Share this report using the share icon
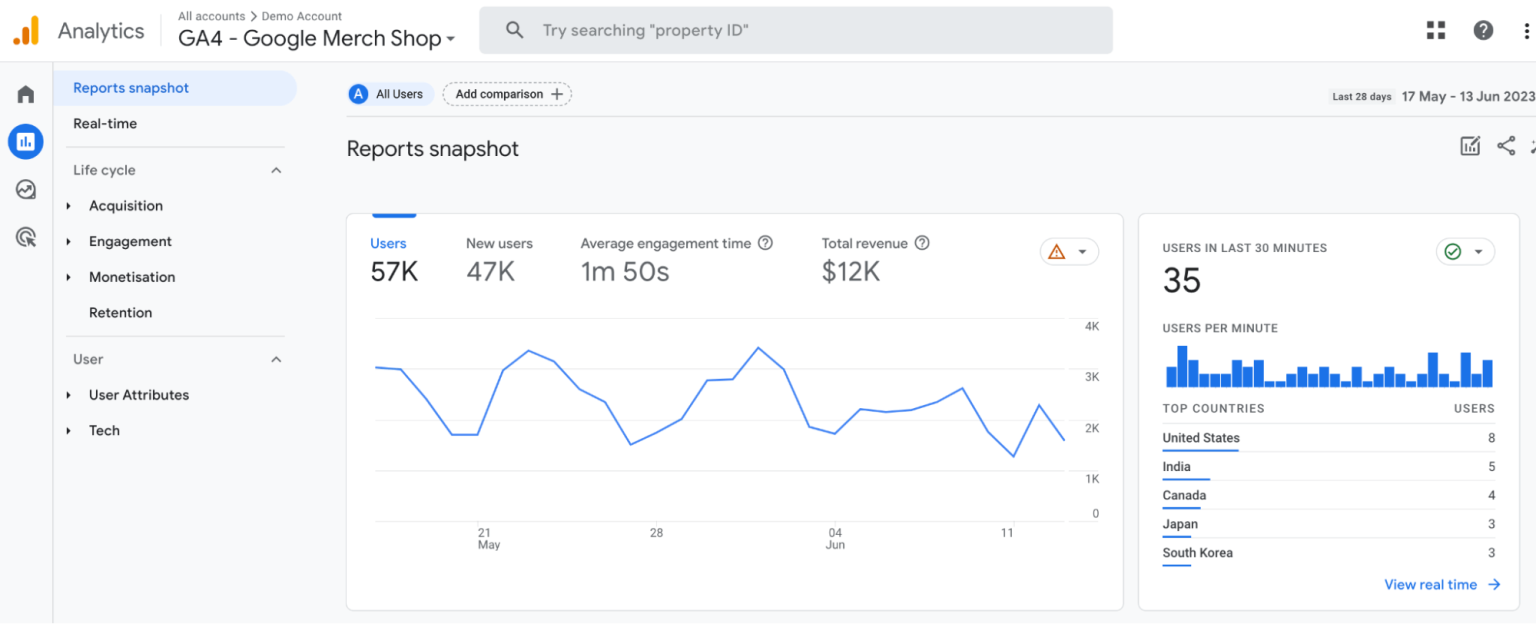Image resolution: width=1536 pixels, height=624 pixels. pyautogui.click(x=1507, y=145)
